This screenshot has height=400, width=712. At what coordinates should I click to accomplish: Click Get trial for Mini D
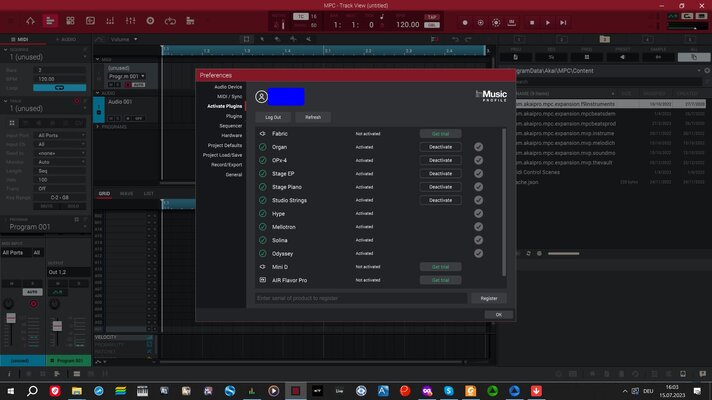pyautogui.click(x=440, y=267)
